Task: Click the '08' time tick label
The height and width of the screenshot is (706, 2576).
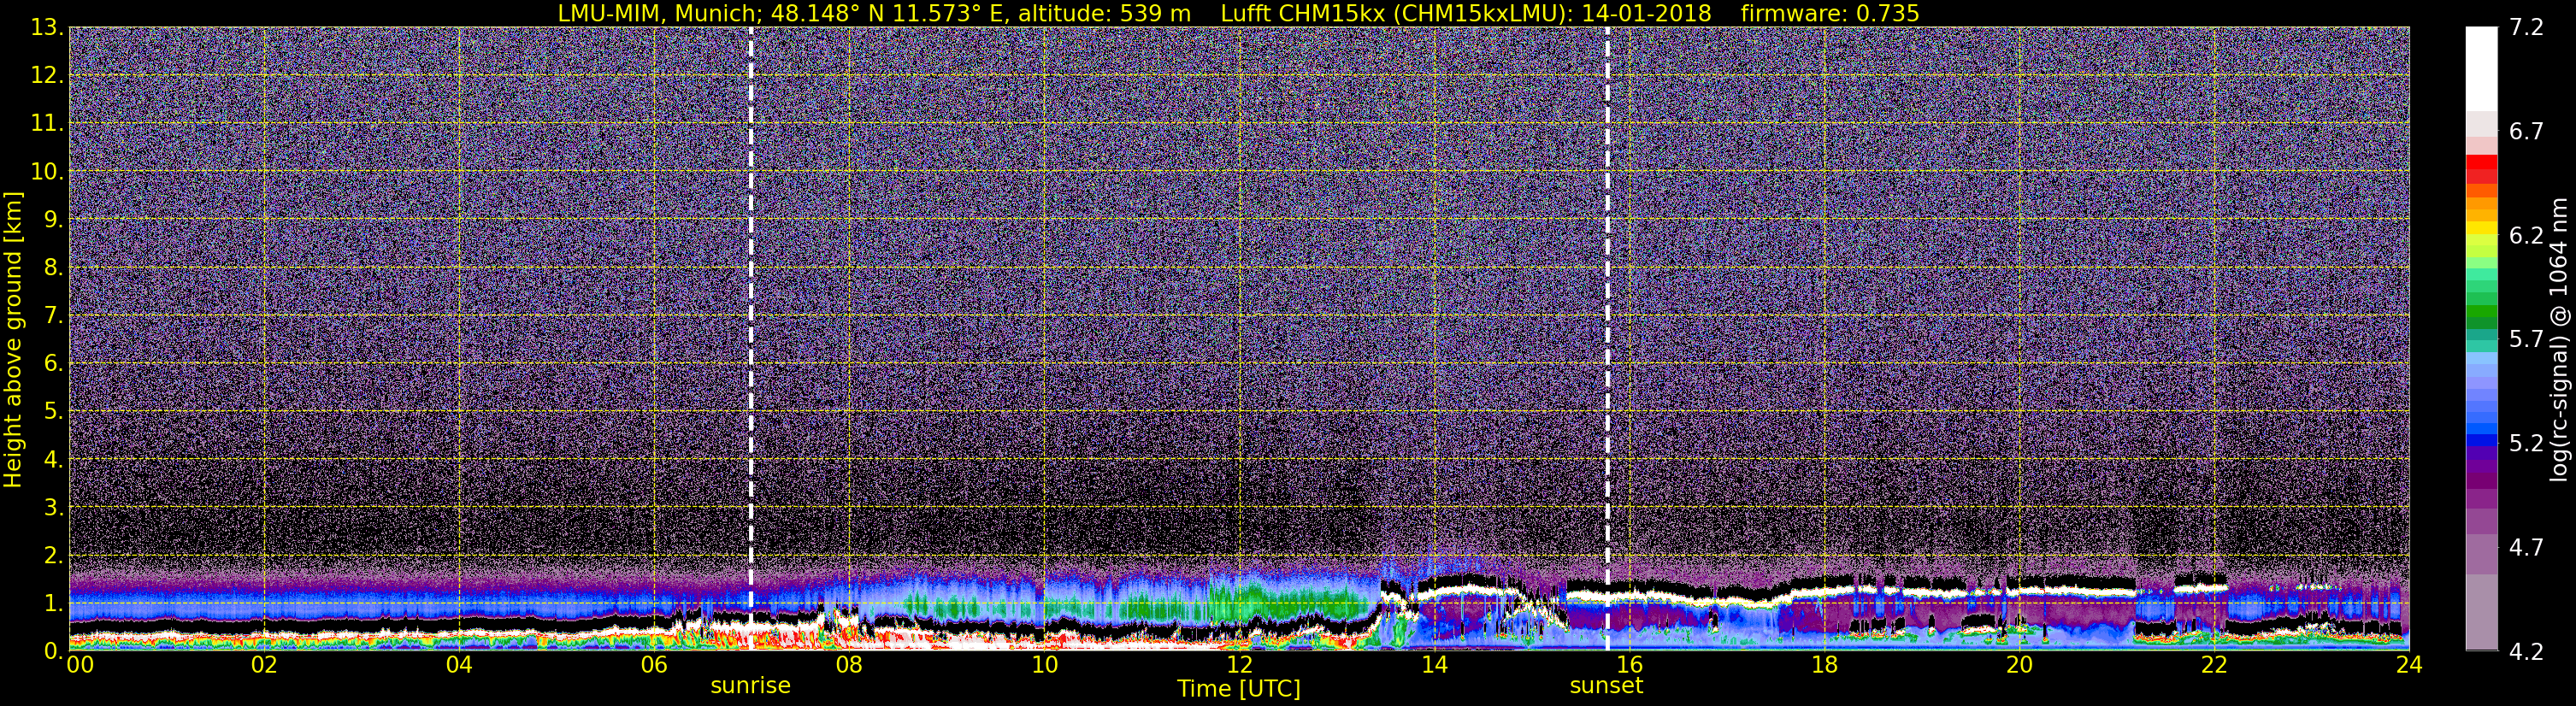Action: 848,665
